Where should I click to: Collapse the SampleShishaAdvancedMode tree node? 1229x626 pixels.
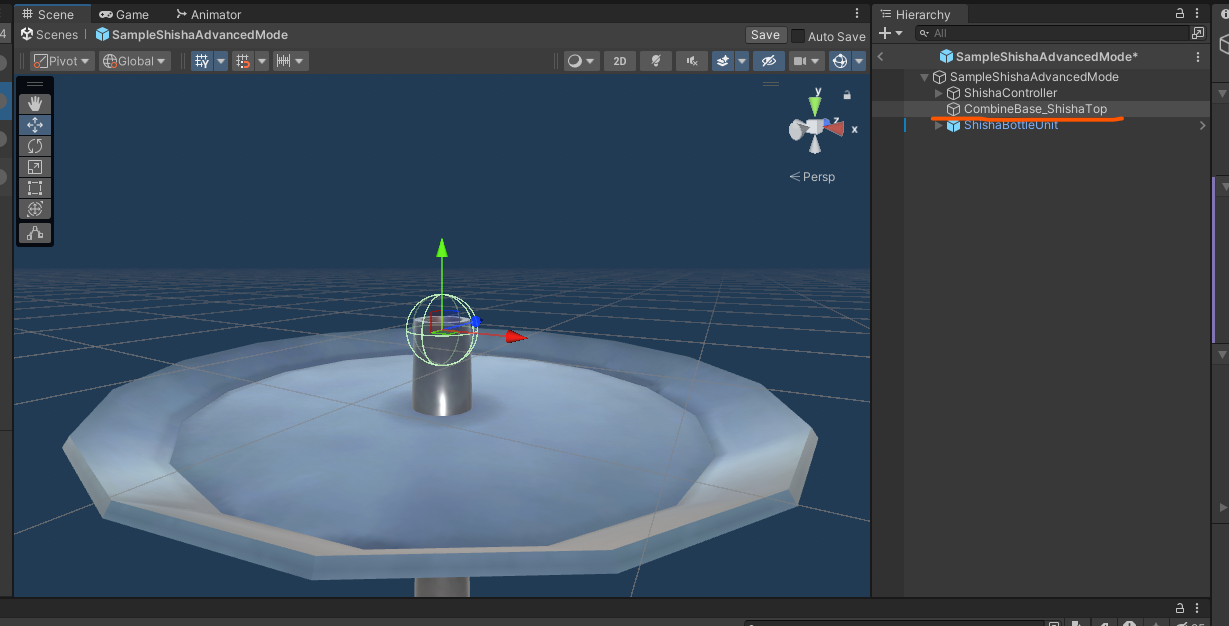coord(924,77)
